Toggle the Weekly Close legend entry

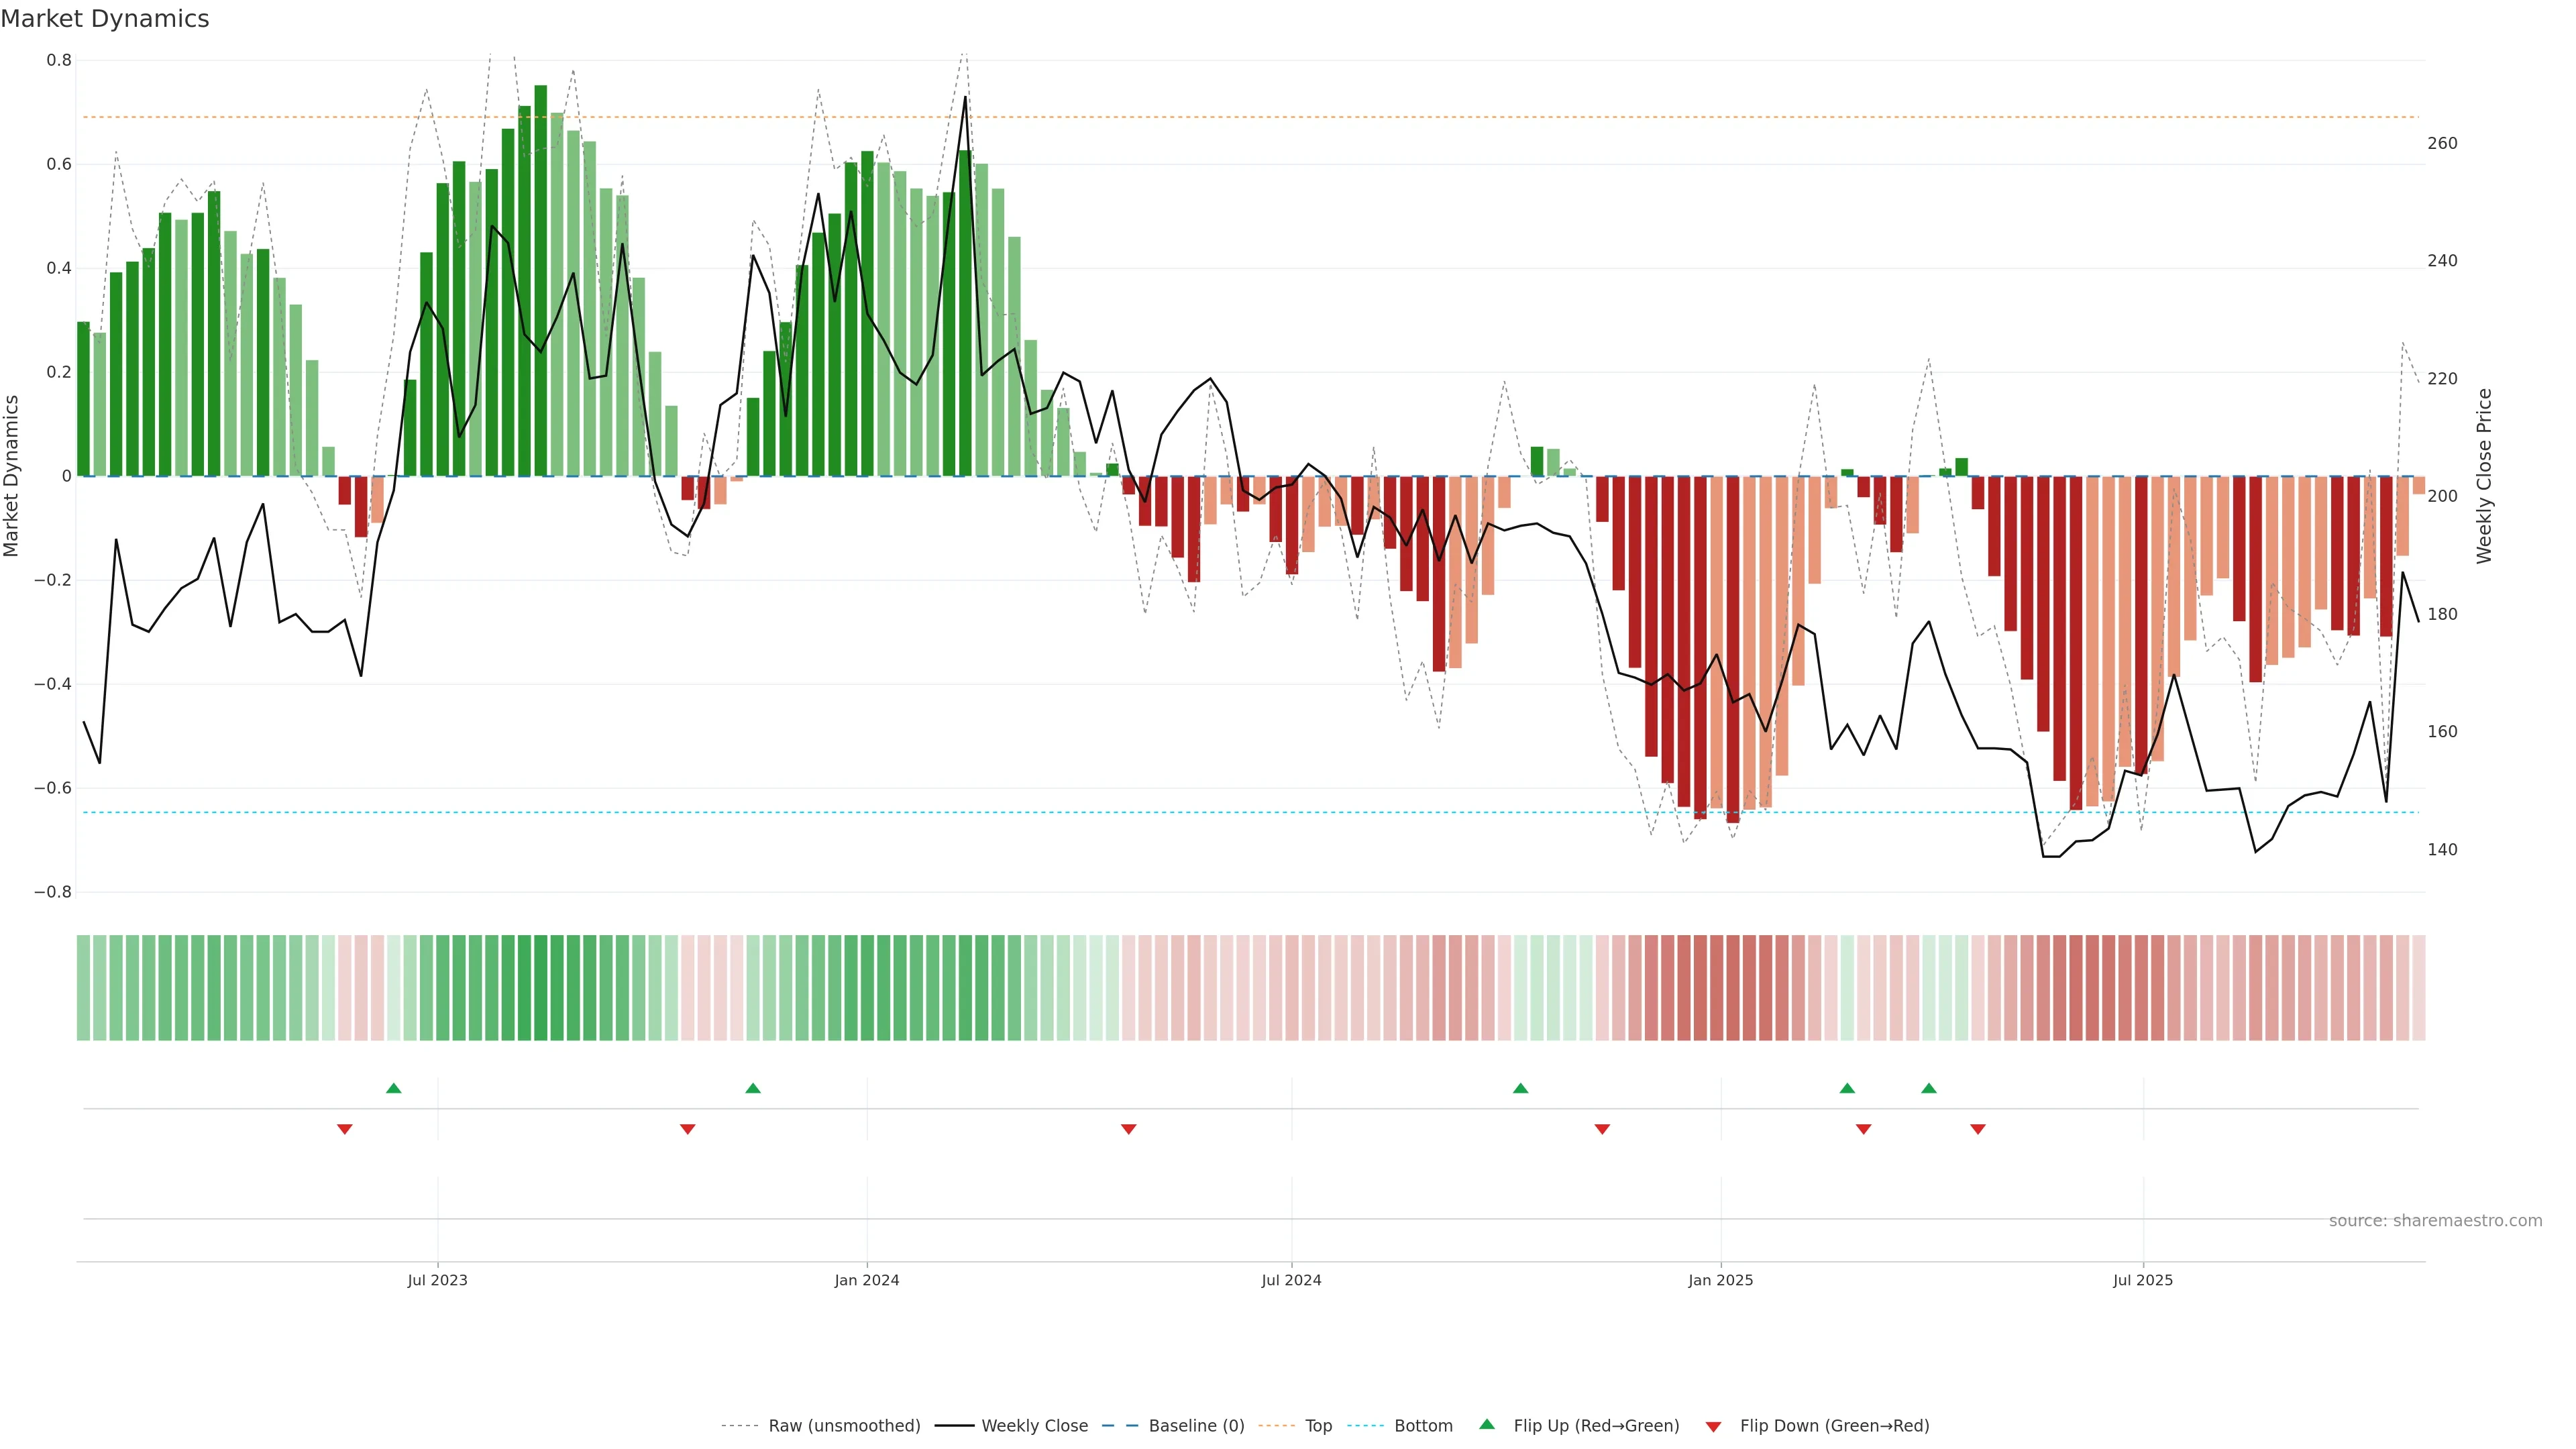[x=1034, y=1426]
